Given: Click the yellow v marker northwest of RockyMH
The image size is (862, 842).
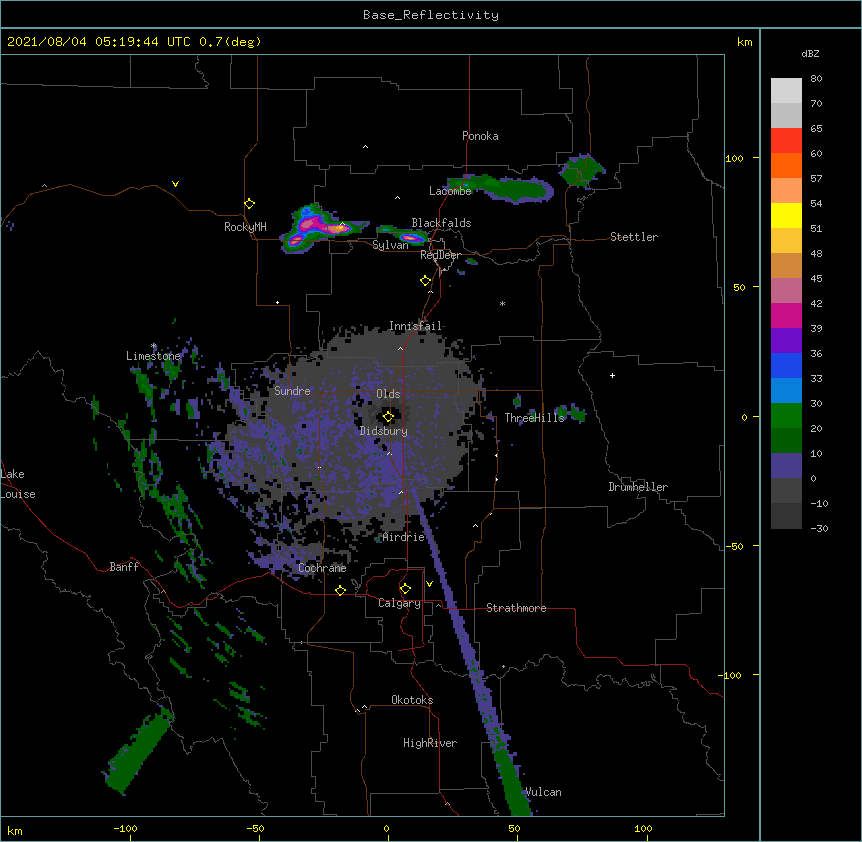Looking at the screenshot, I should [x=175, y=184].
